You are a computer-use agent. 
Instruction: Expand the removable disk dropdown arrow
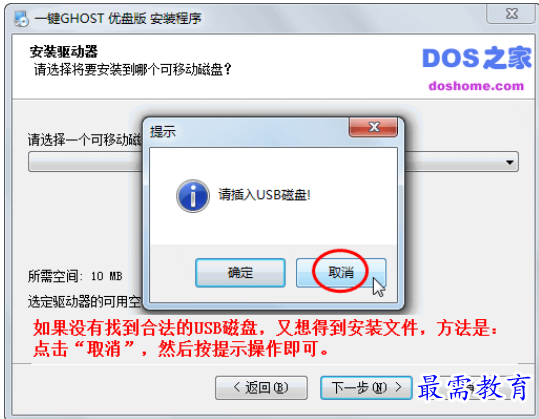[509, 162]
